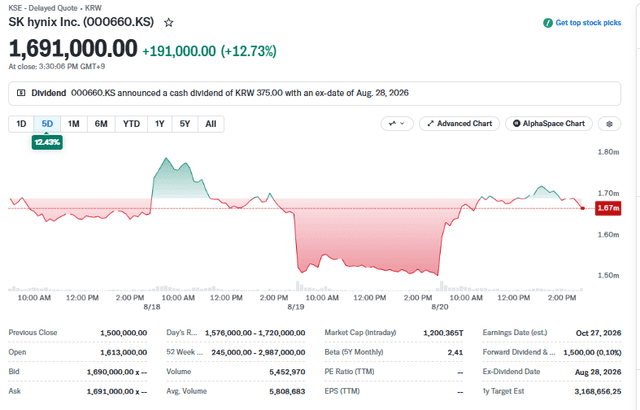
Task: Open the chart type dropdown
Action: [397, 124]
